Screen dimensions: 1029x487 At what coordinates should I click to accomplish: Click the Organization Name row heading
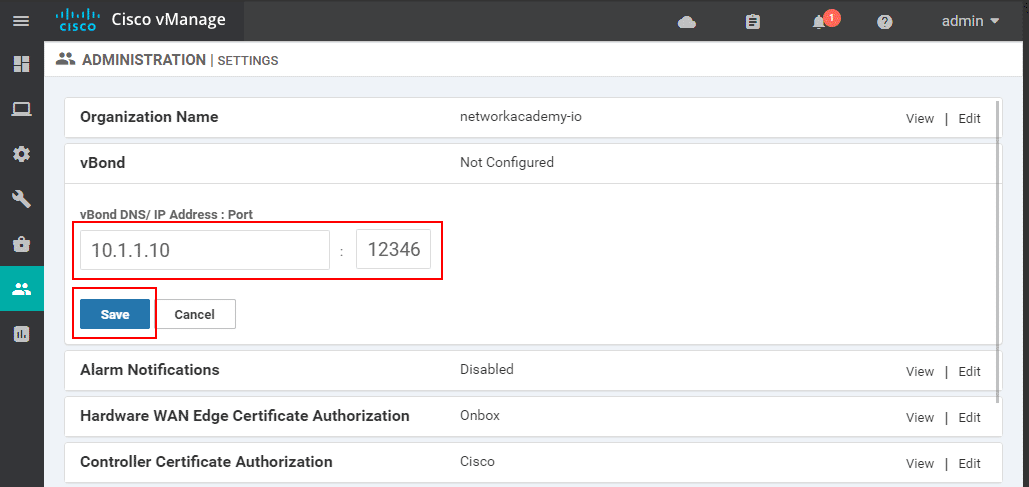[149, 117]
